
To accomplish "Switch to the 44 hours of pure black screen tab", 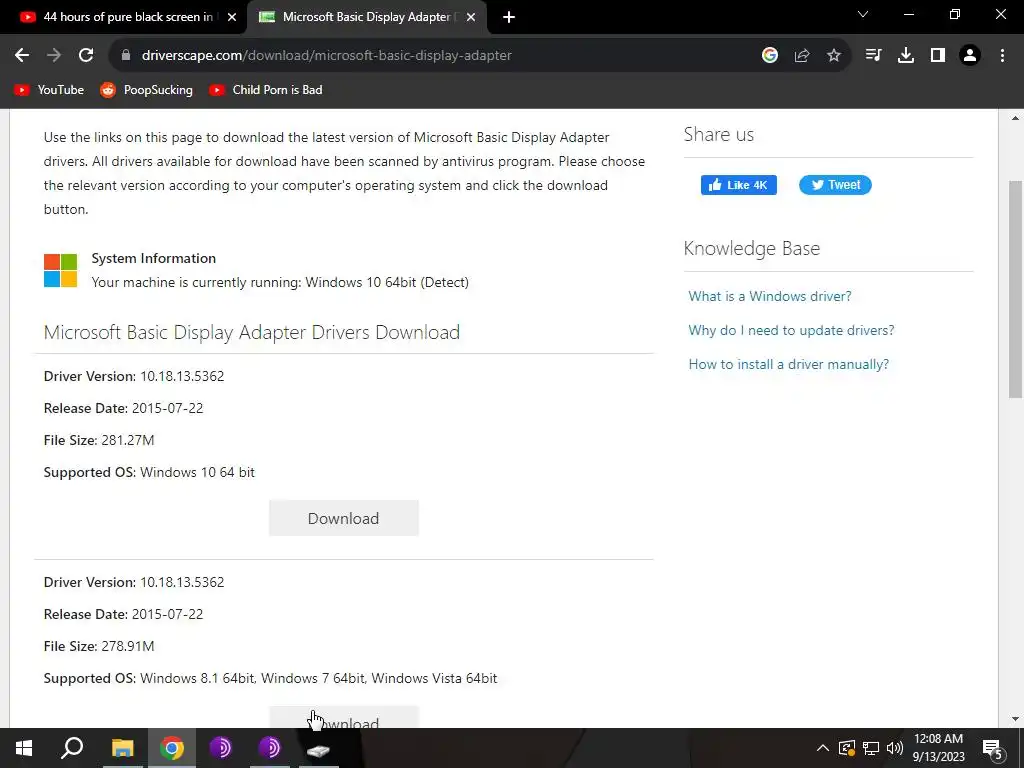I will tap(128, 17).
